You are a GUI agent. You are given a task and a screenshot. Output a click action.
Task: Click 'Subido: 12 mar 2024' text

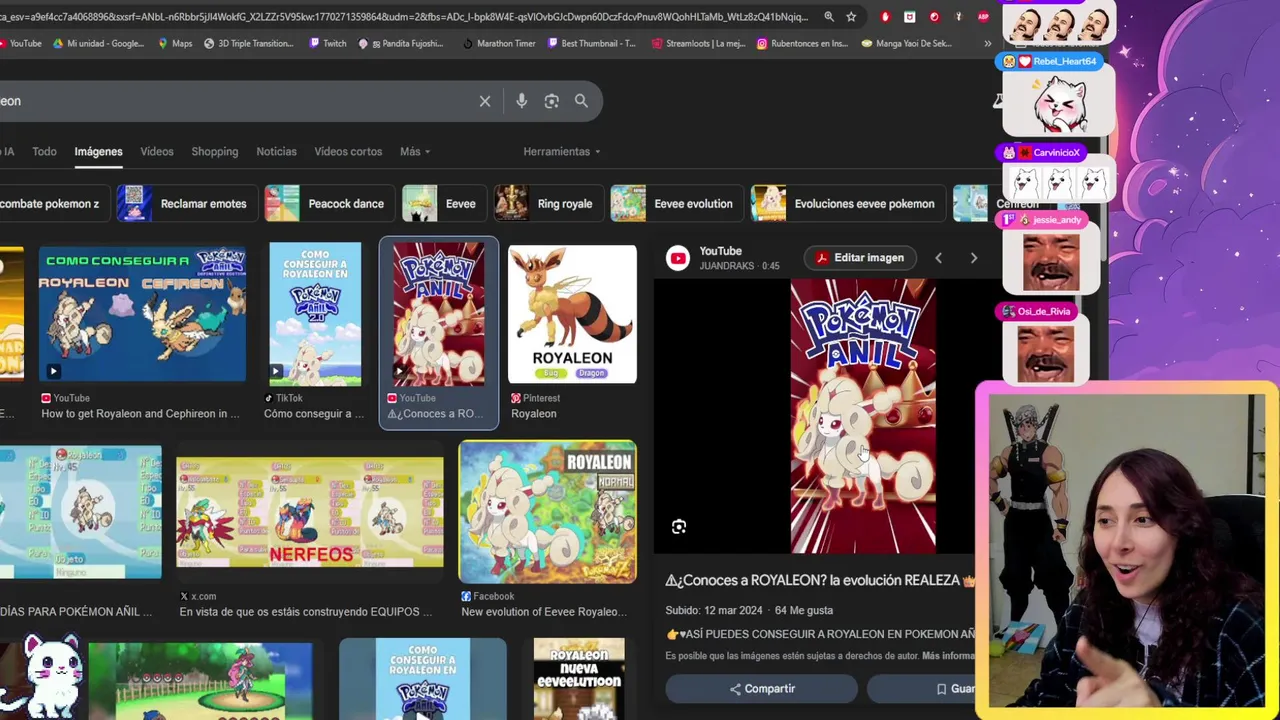click(x=712, y=610)
